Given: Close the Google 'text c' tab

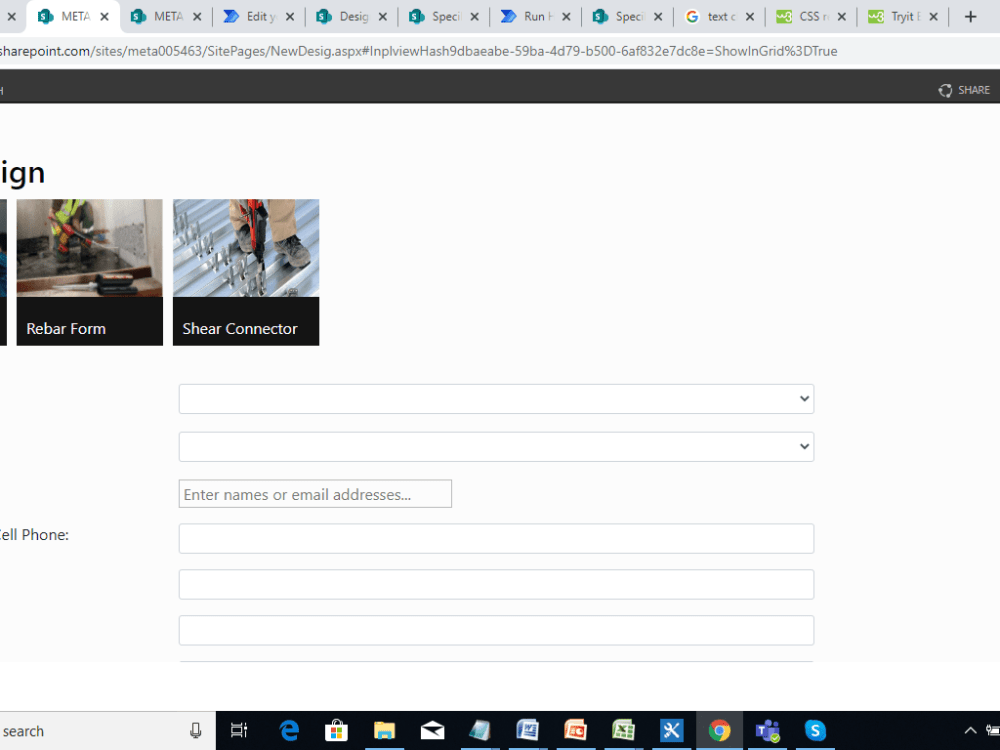Looking at the screenshot, I should [x=750, y=17].
